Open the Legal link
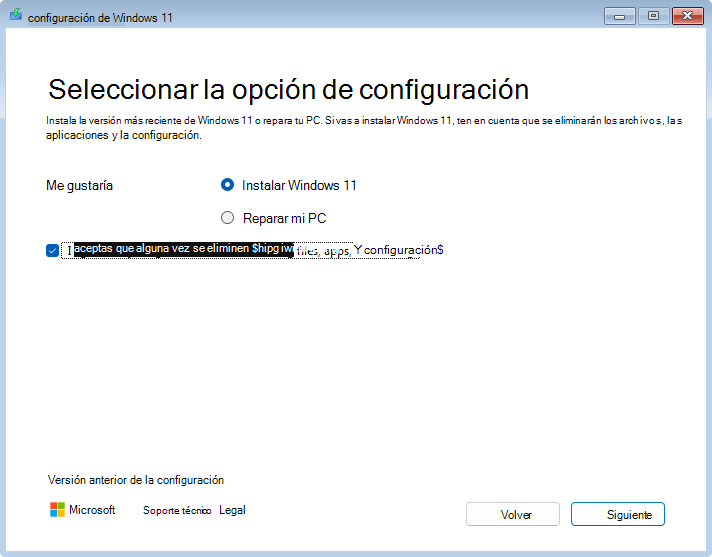 click(232, 510)
